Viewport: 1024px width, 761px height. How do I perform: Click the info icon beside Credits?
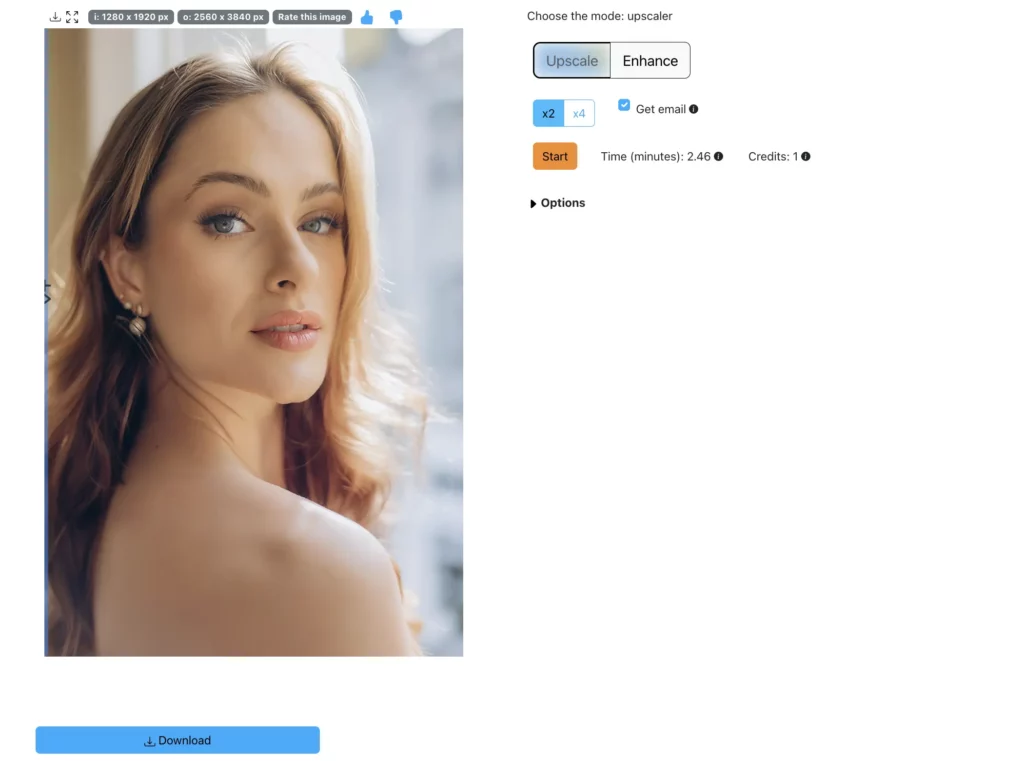[806, 157]
